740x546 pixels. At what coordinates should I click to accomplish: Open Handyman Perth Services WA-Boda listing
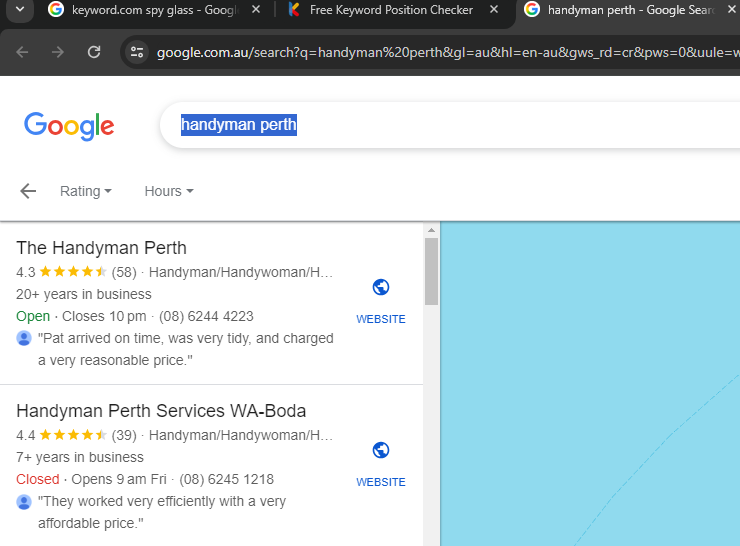click(161, 411)
